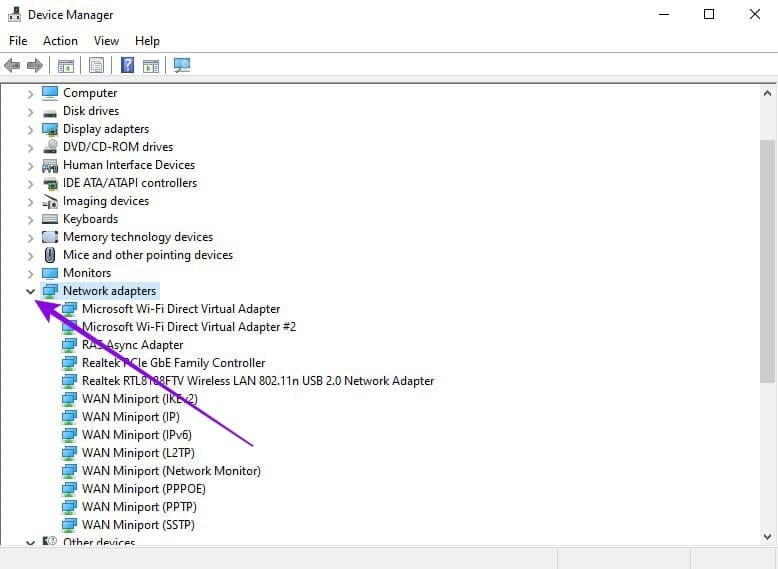
Task: Click the Back arrow toolbar icon
Action: click(12, 65)
